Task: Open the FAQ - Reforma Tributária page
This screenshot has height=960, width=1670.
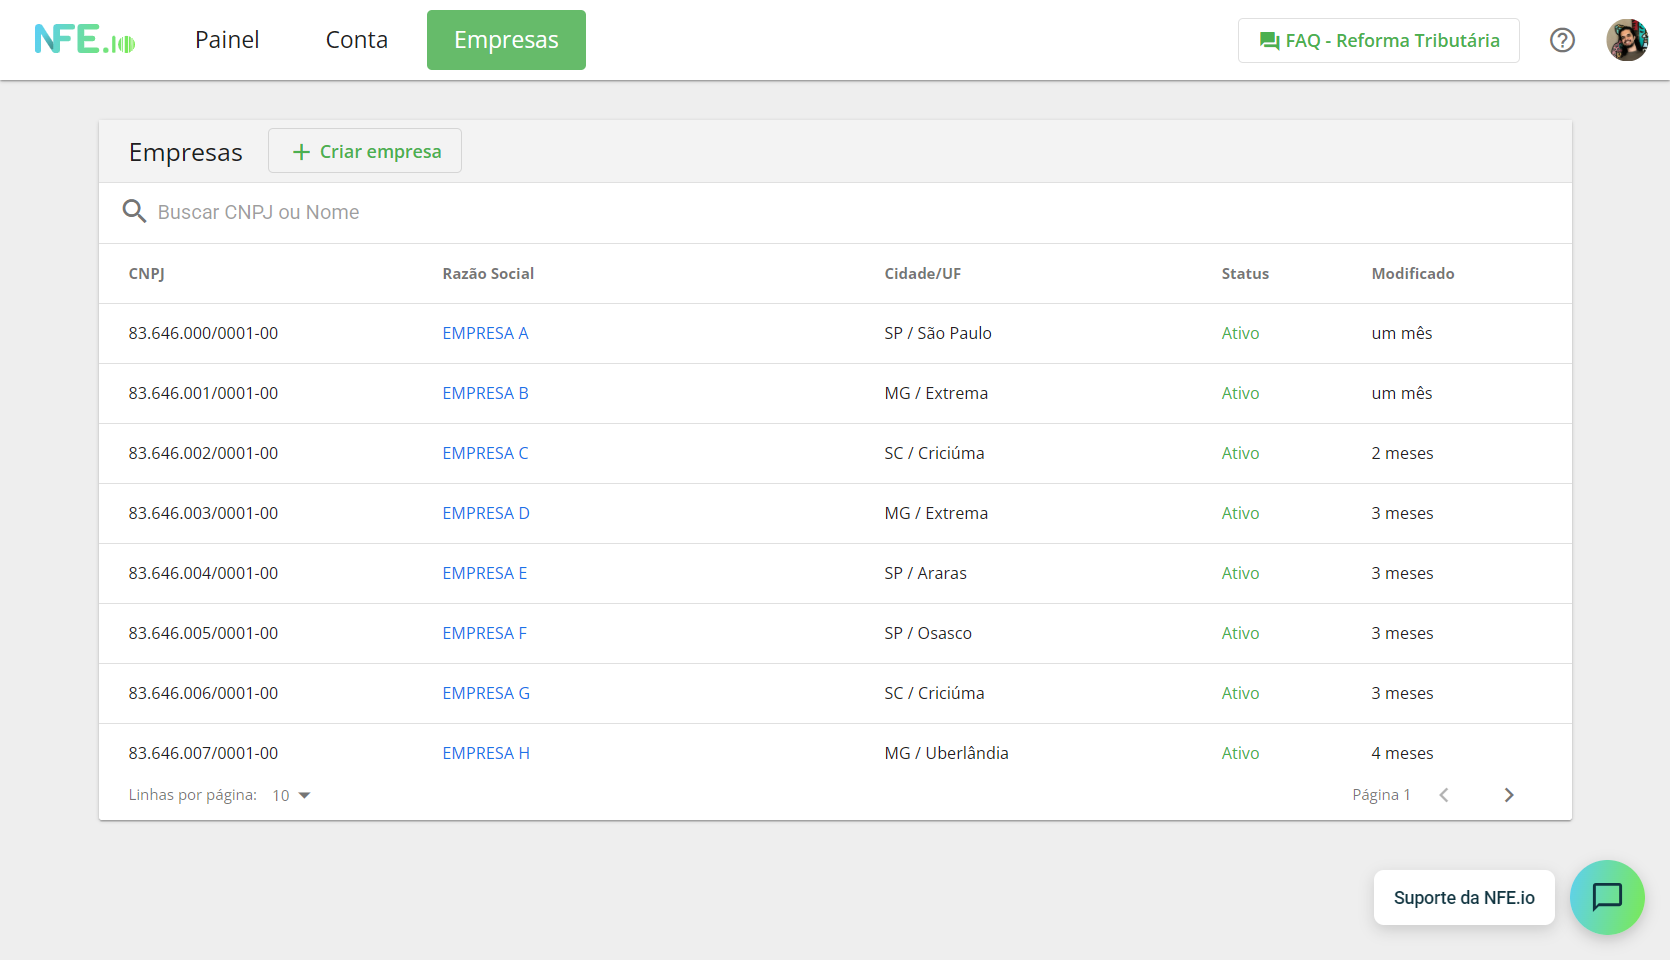Action: click(x=1378, y=41)
